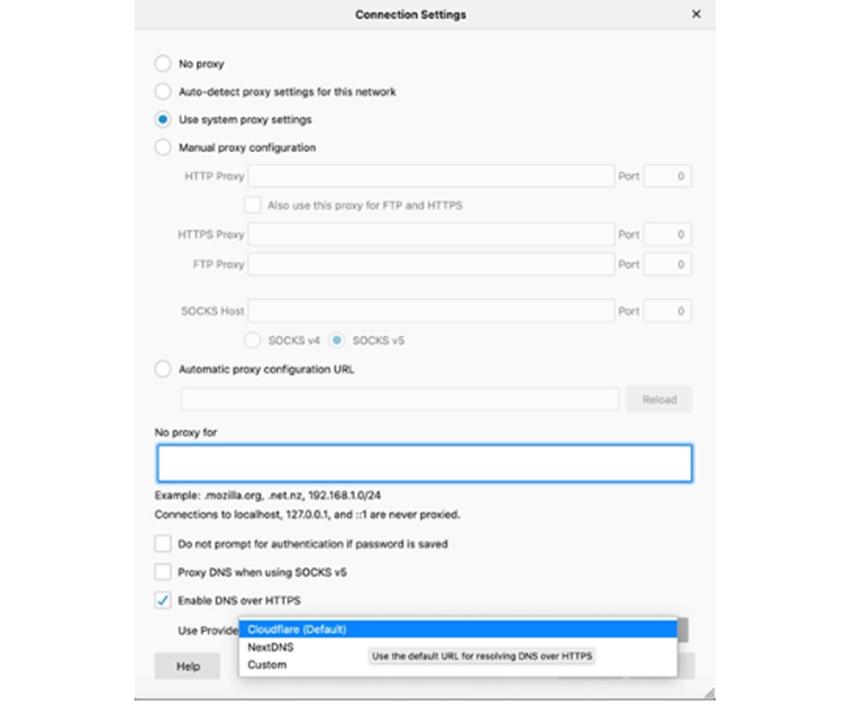Enable Manual proxy configuration
Image resolution: width=847 pixels, height=705 pixels.
tap(162, 147)
